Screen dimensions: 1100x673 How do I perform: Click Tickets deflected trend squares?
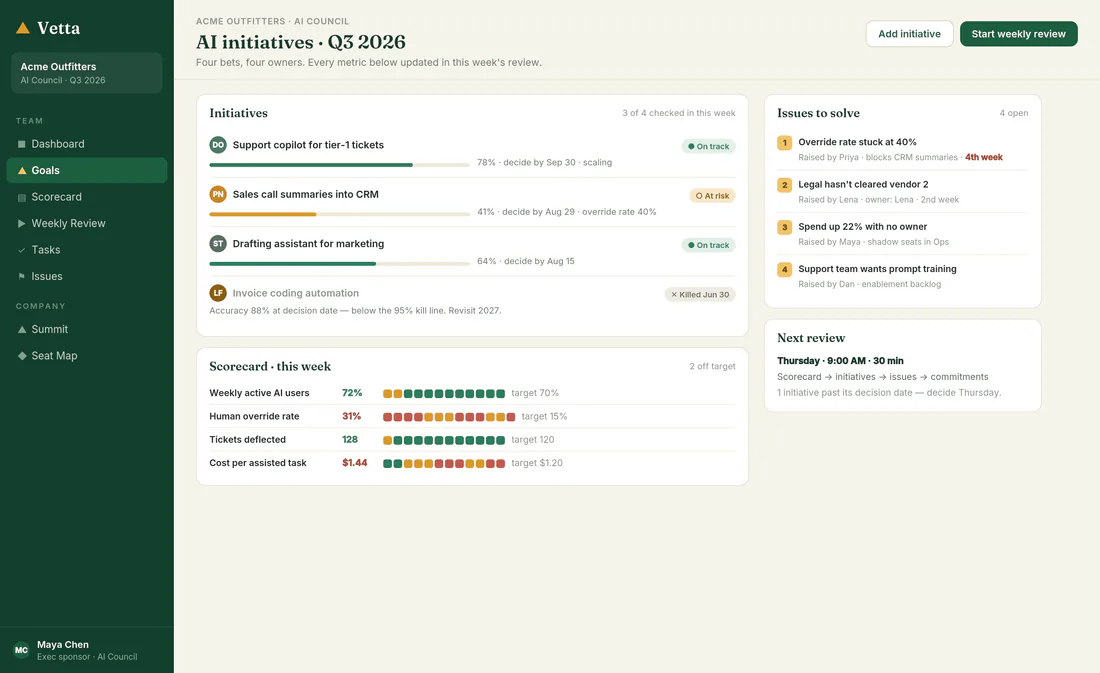tap(444, 440)
